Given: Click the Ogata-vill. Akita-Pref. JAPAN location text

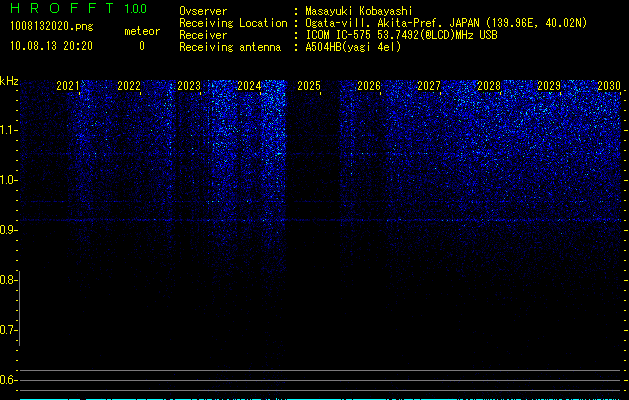Looking at the screenshot, I should tap(446, 23).
